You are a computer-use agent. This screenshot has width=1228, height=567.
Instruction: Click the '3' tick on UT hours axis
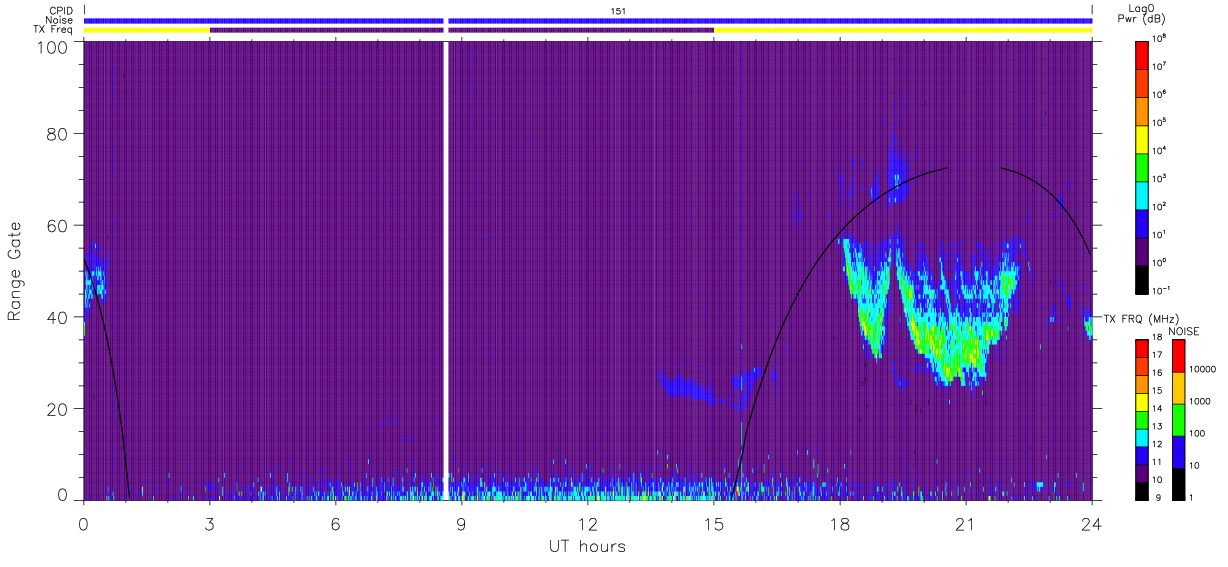[x=209, y=522]
